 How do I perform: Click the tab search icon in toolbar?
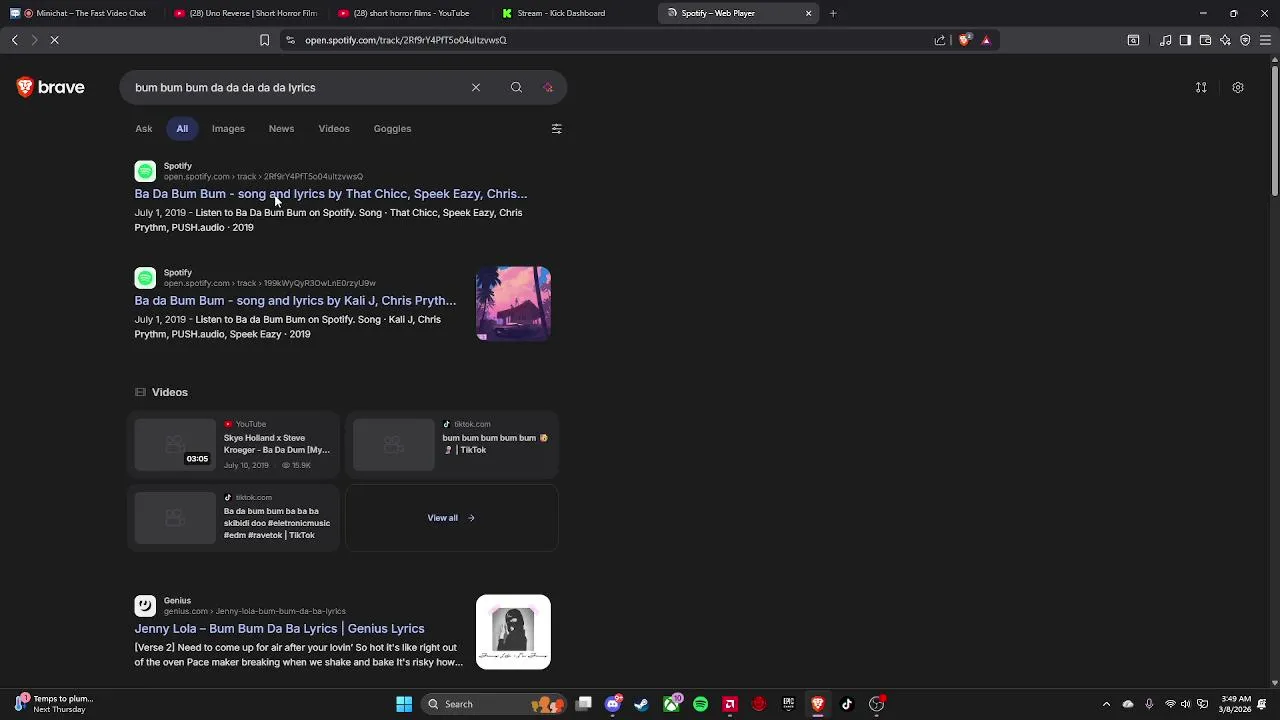(x=1133, y=40)
